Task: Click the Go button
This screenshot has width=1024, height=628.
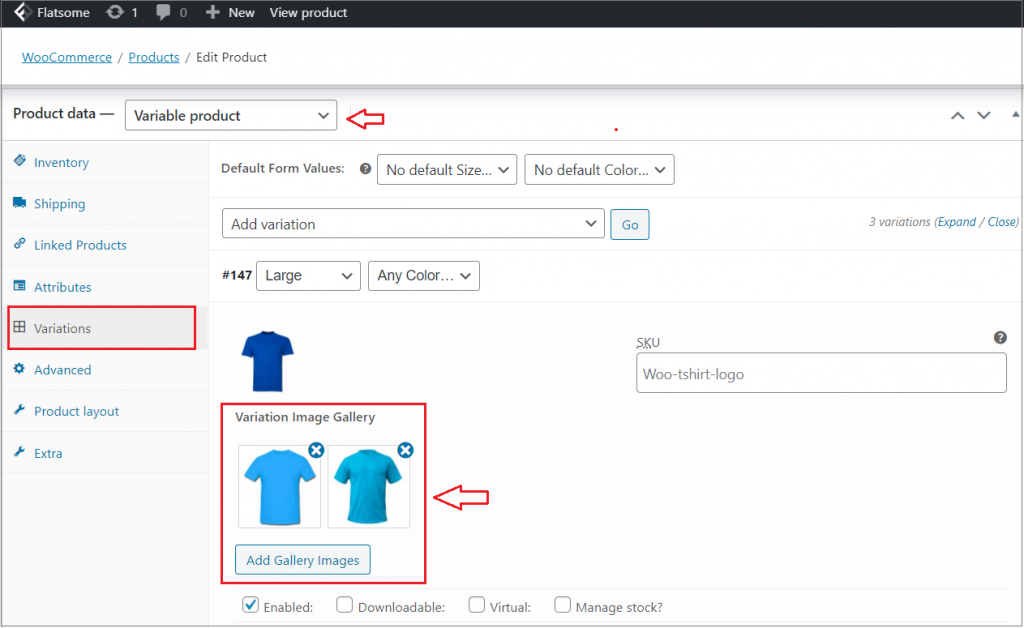Action: coord(630,225)
